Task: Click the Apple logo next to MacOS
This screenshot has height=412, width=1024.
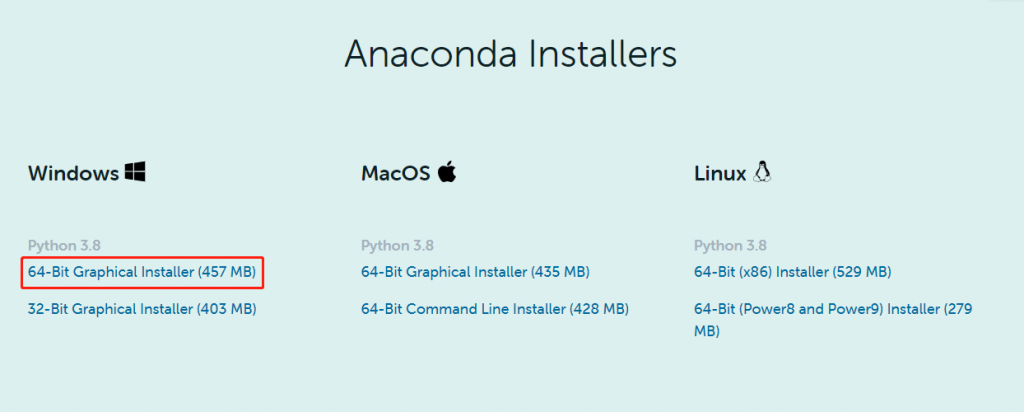Action: [x=447, y=172]
